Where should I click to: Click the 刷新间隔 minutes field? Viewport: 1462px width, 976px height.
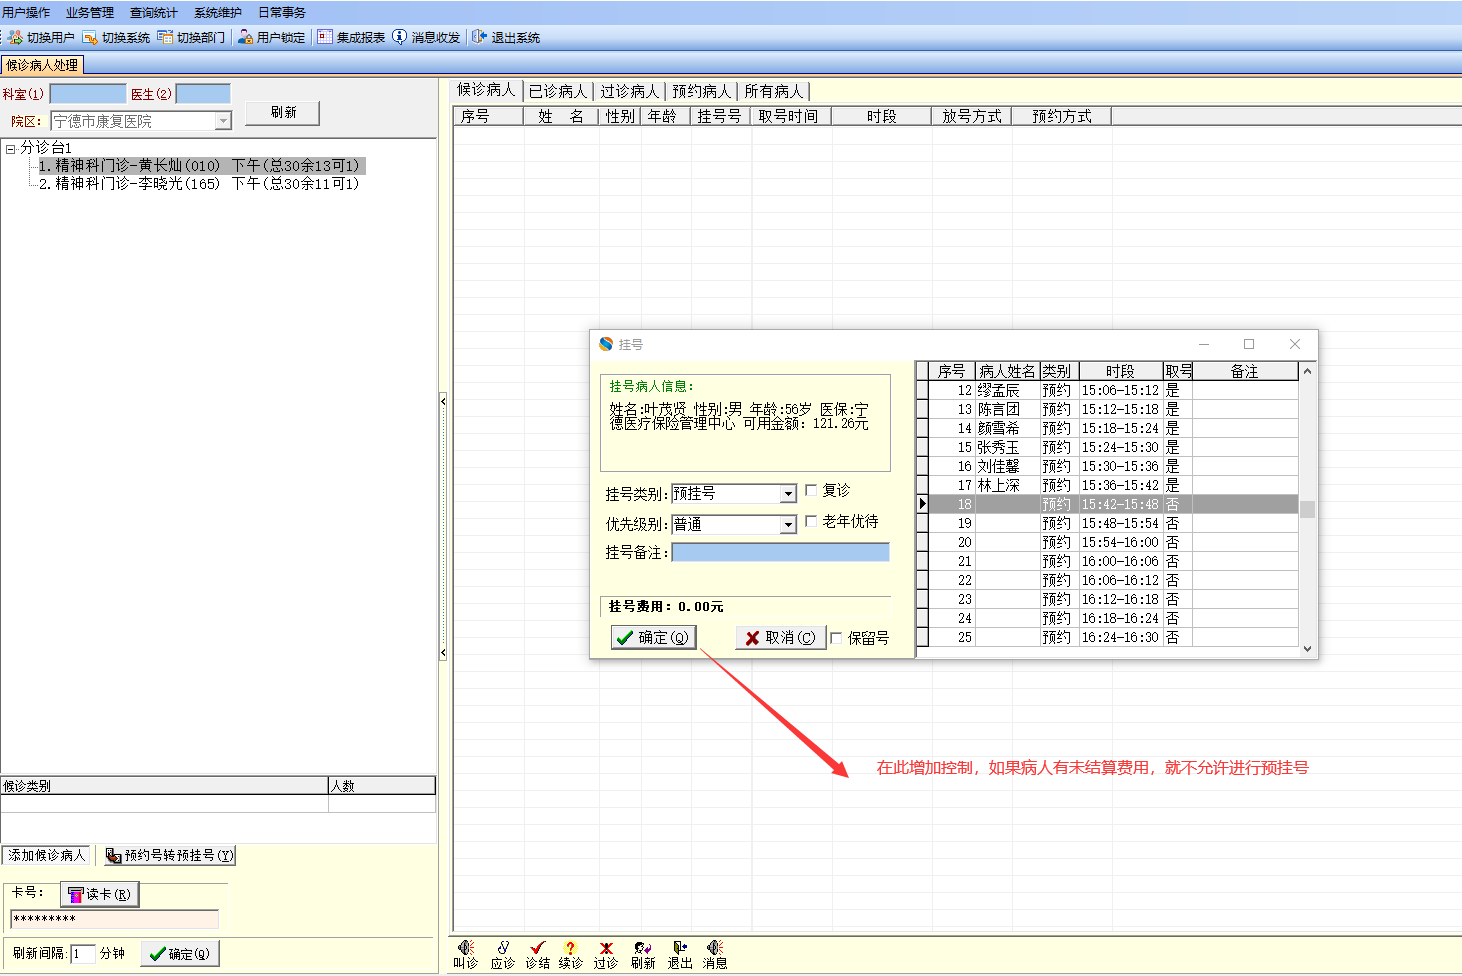click(83, 954)
